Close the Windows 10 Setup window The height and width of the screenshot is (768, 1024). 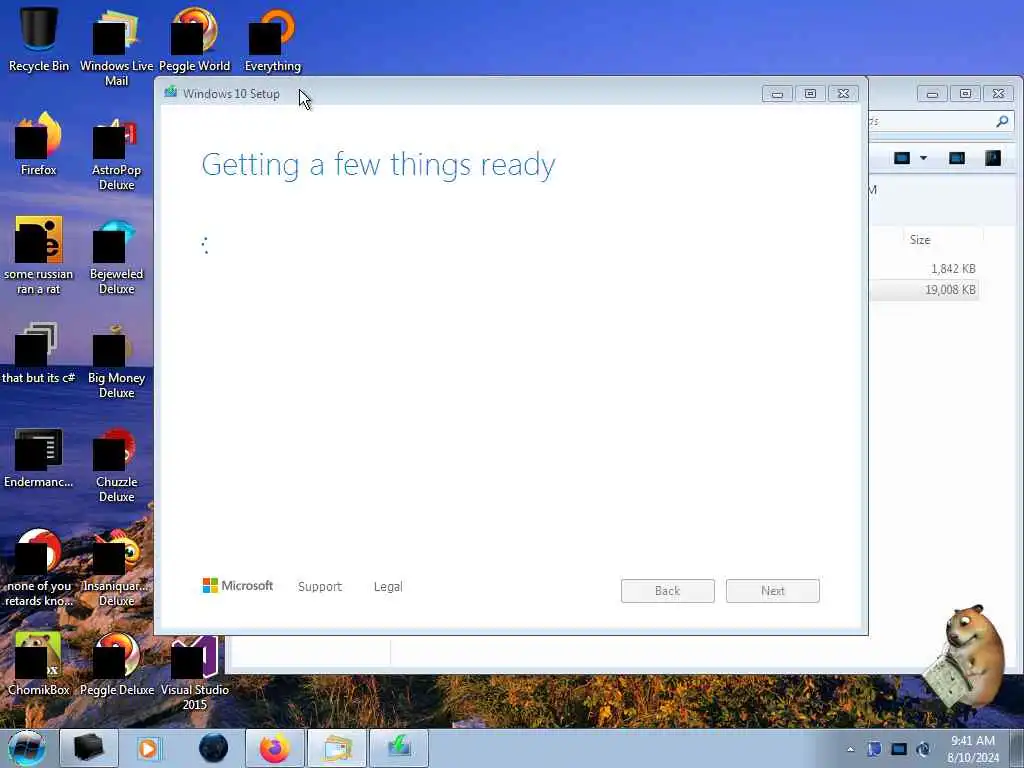[x=844, y=94]
